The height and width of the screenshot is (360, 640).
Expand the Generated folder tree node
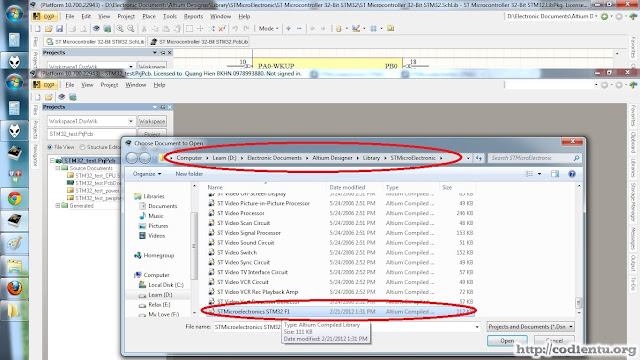click(x=58, y=206)
